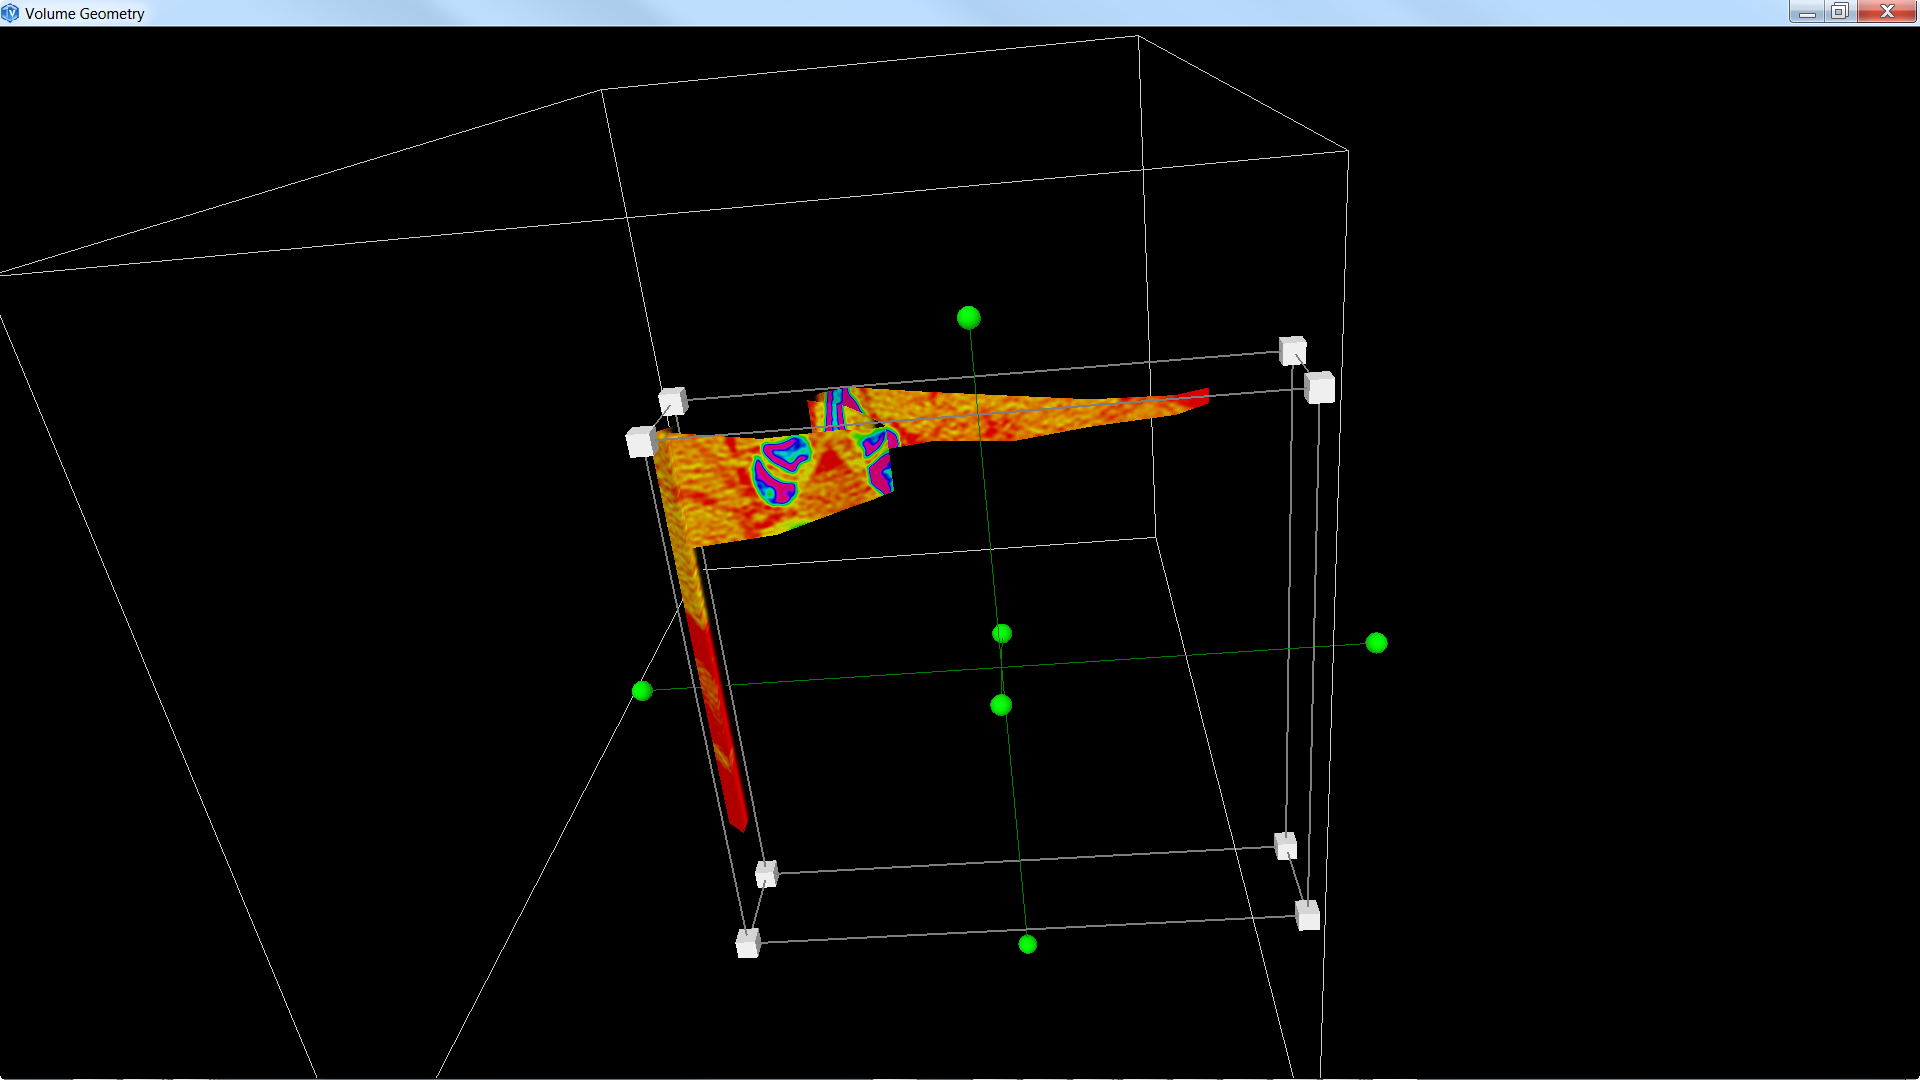Click the top green sphere handle
The height and width of the screenshot is (1080, 1920).
point(968,318)
